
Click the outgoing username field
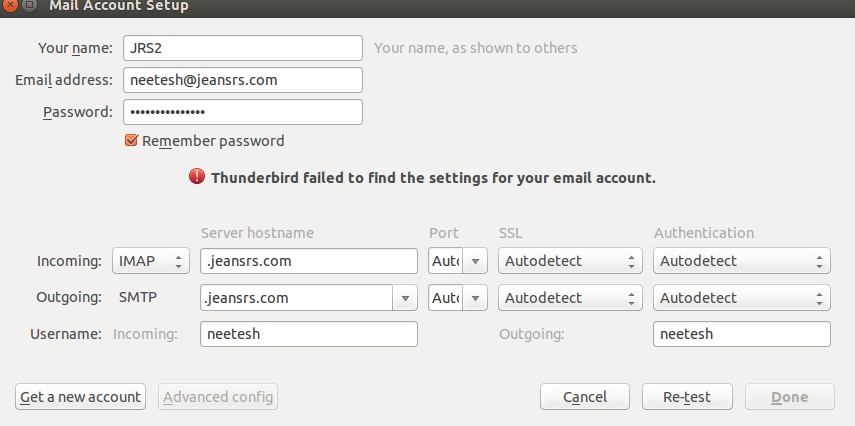(742, 334)
